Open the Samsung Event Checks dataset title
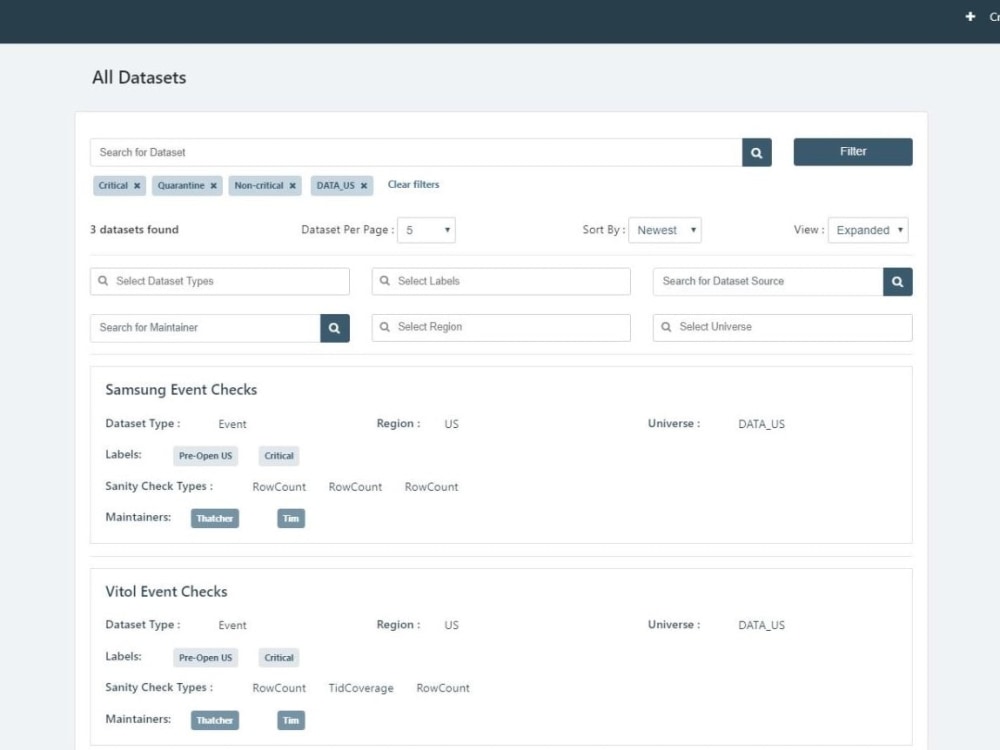Image resolution: width=1000 pixels, height=750 pixels. 181,390
